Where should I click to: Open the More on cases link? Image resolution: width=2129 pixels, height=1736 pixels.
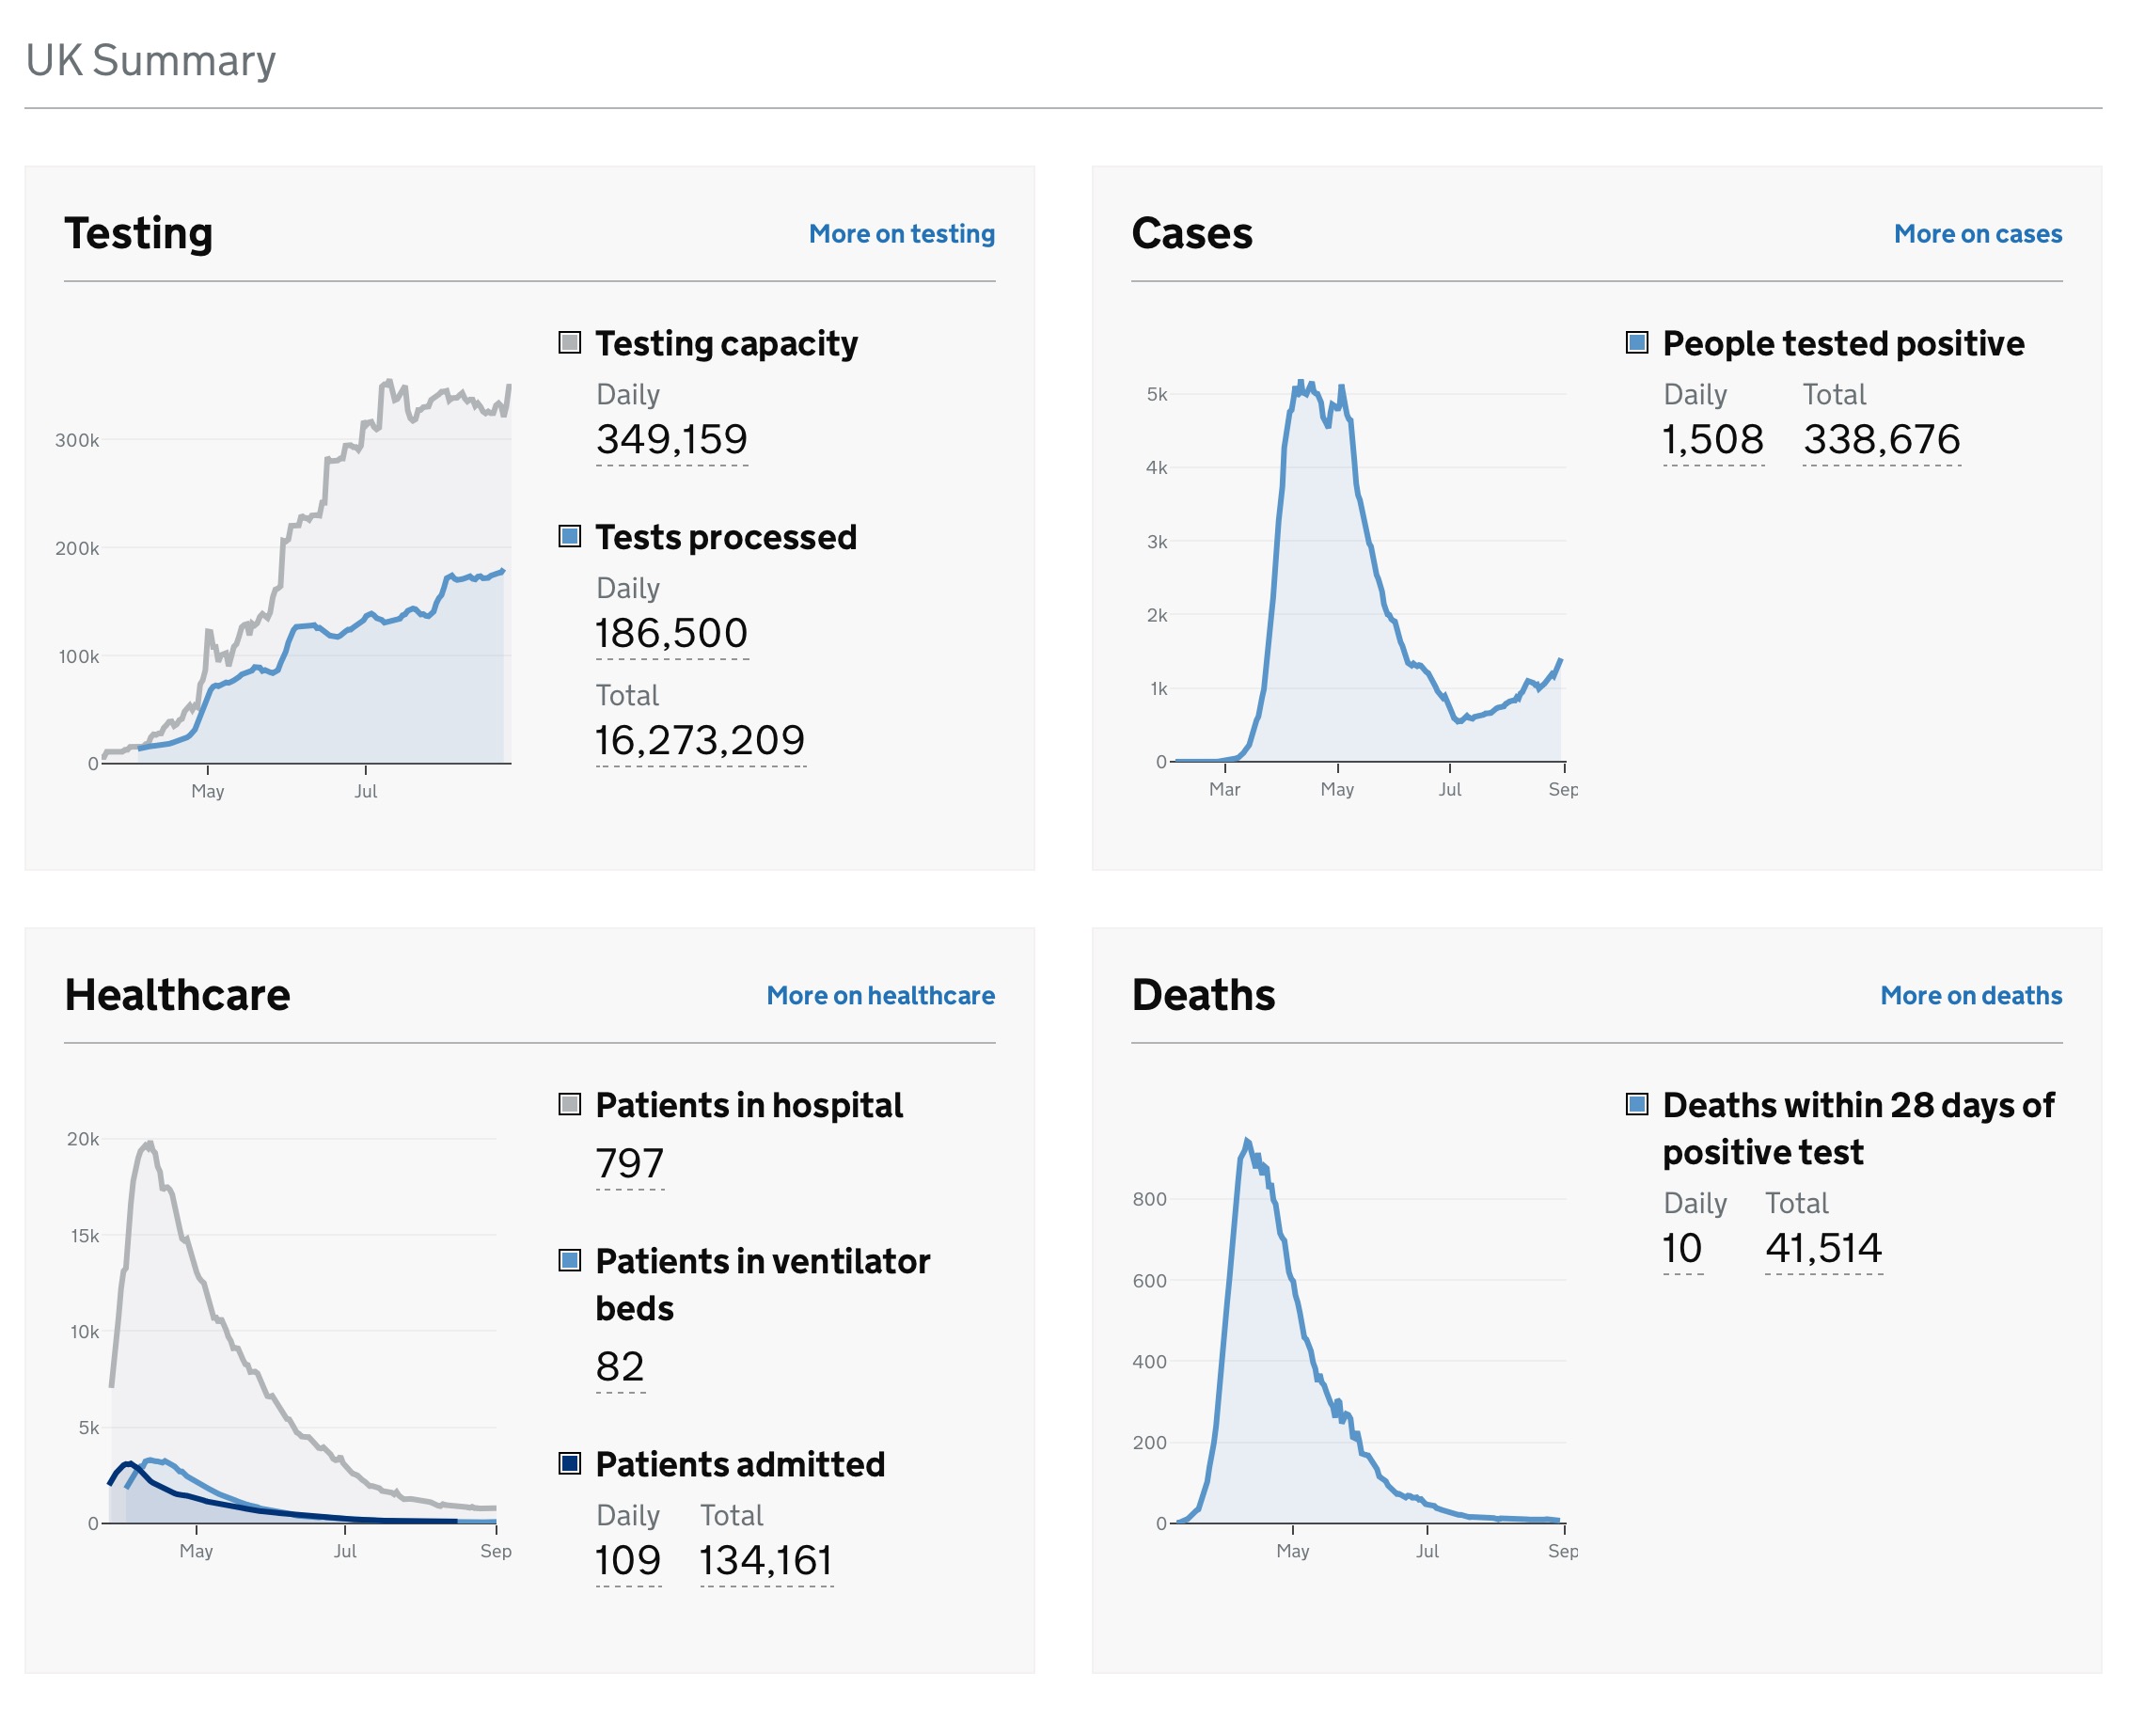click(x=1977, y=234)
